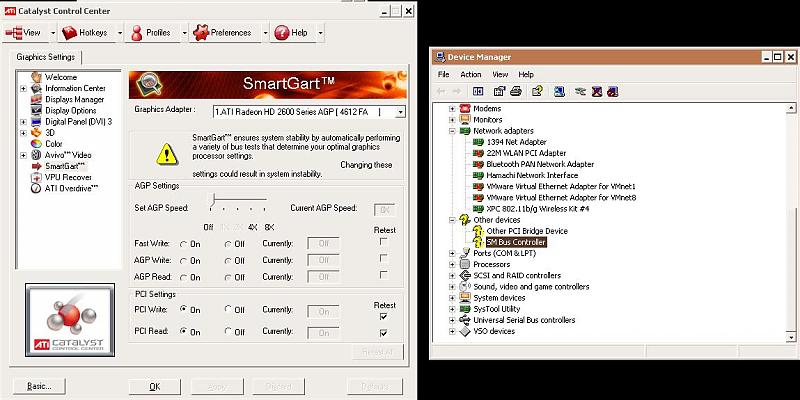Select the Avivo Video tree item
This screenshot has width=800, height=400.
coord(68,155)
